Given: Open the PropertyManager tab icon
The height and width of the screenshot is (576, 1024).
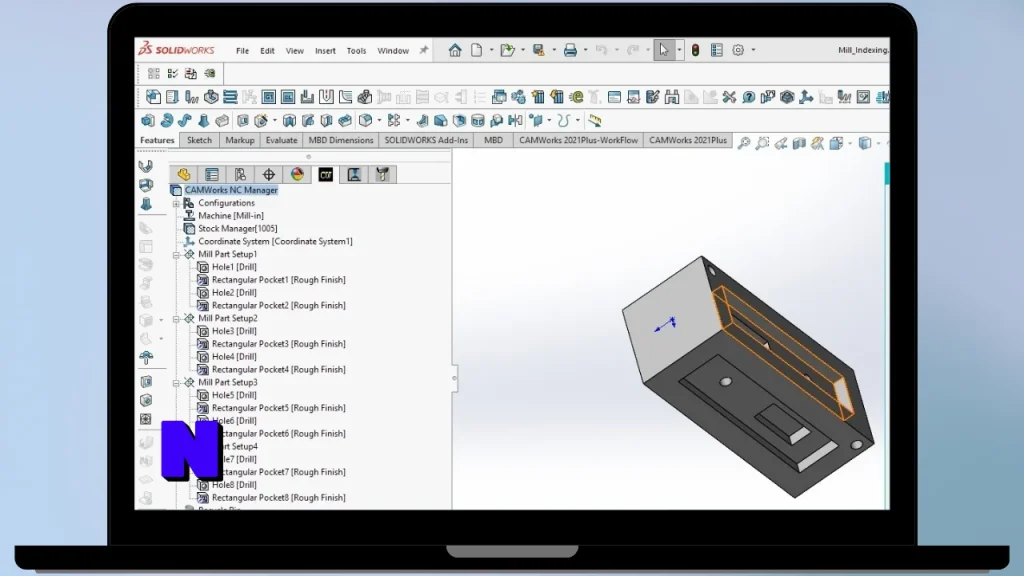Looking at the screenshot, I should pyautogui.click(x=212, y=174).
